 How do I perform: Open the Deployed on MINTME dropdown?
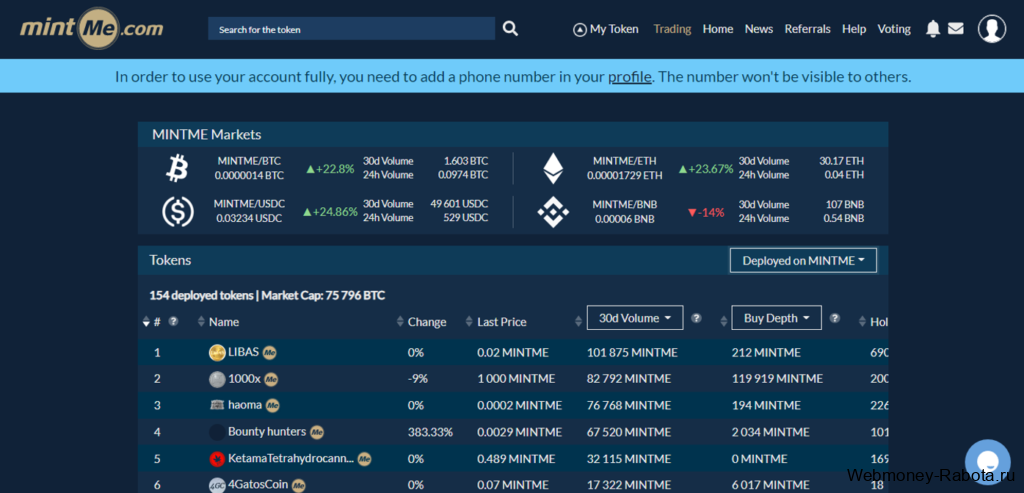click(x=803, y=261)
